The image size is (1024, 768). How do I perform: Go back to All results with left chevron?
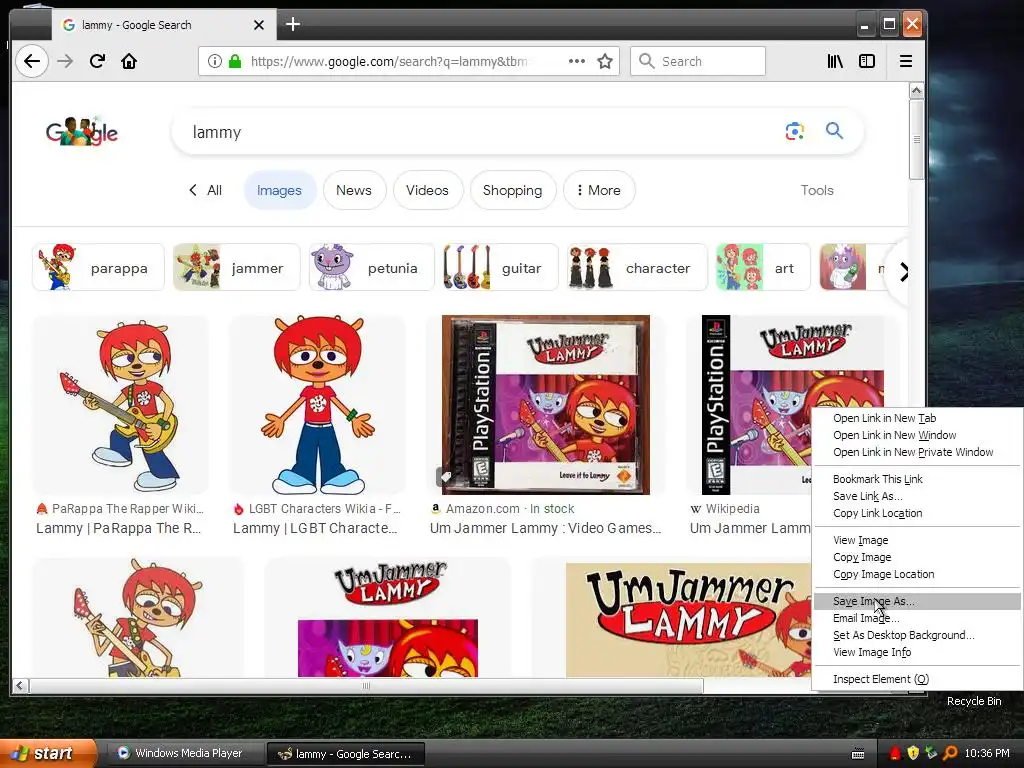206,190
